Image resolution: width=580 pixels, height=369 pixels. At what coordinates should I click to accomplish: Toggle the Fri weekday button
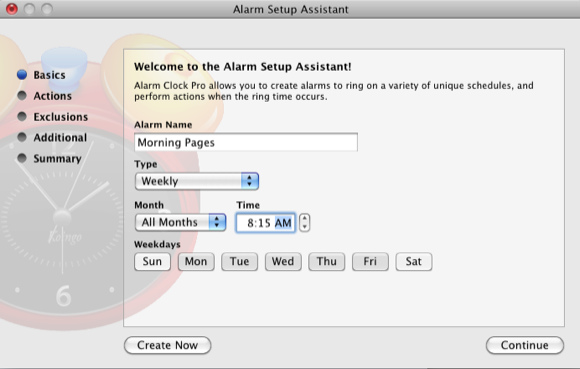coord(370,261)
